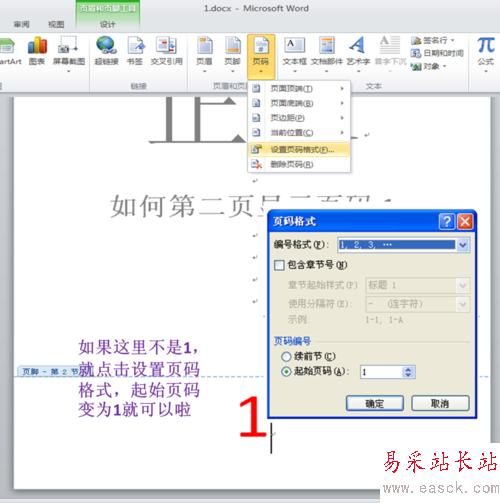This screenshot has height=503, width=500.
Task: Click the Start at spinner arrows
Action: coord(408,372)
